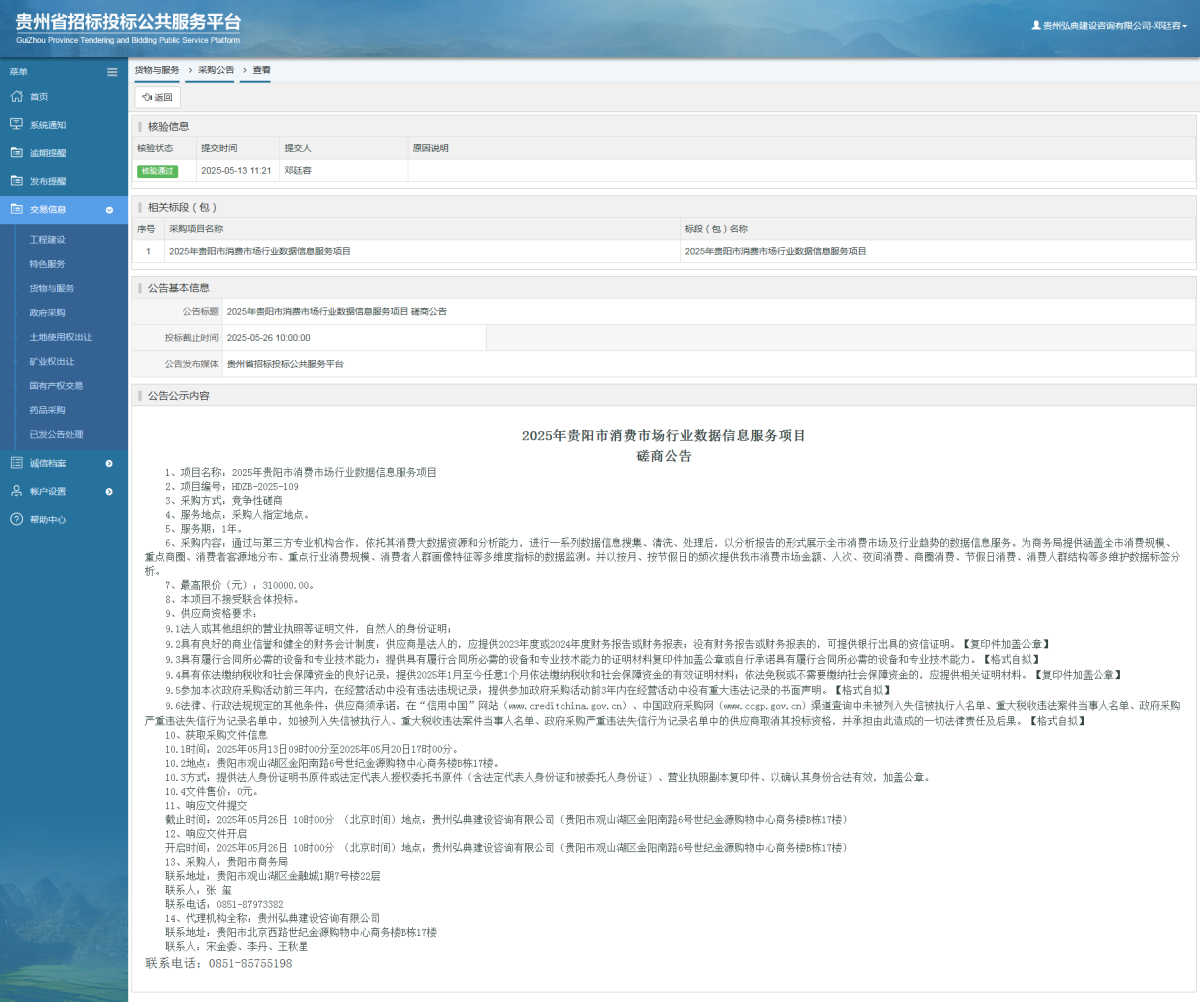Expand the 诚信档案 submenu arrow
The image size is (1200, 1002).
coord(109,463)
